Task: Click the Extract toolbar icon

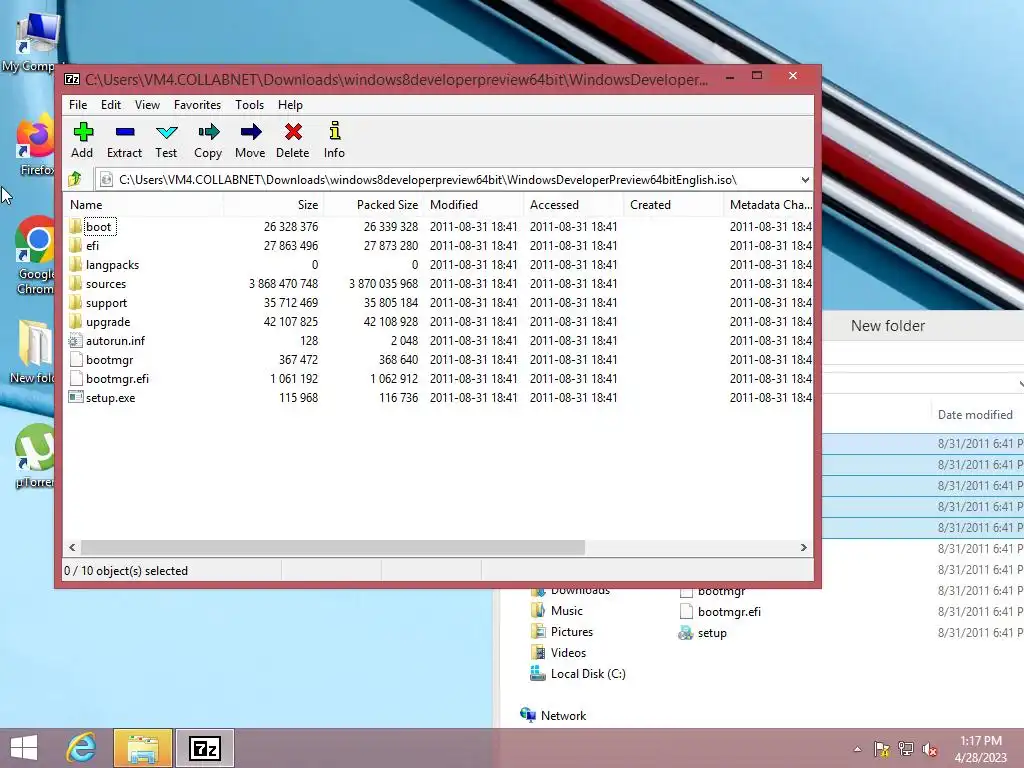Action: click(x=124, y=133)
